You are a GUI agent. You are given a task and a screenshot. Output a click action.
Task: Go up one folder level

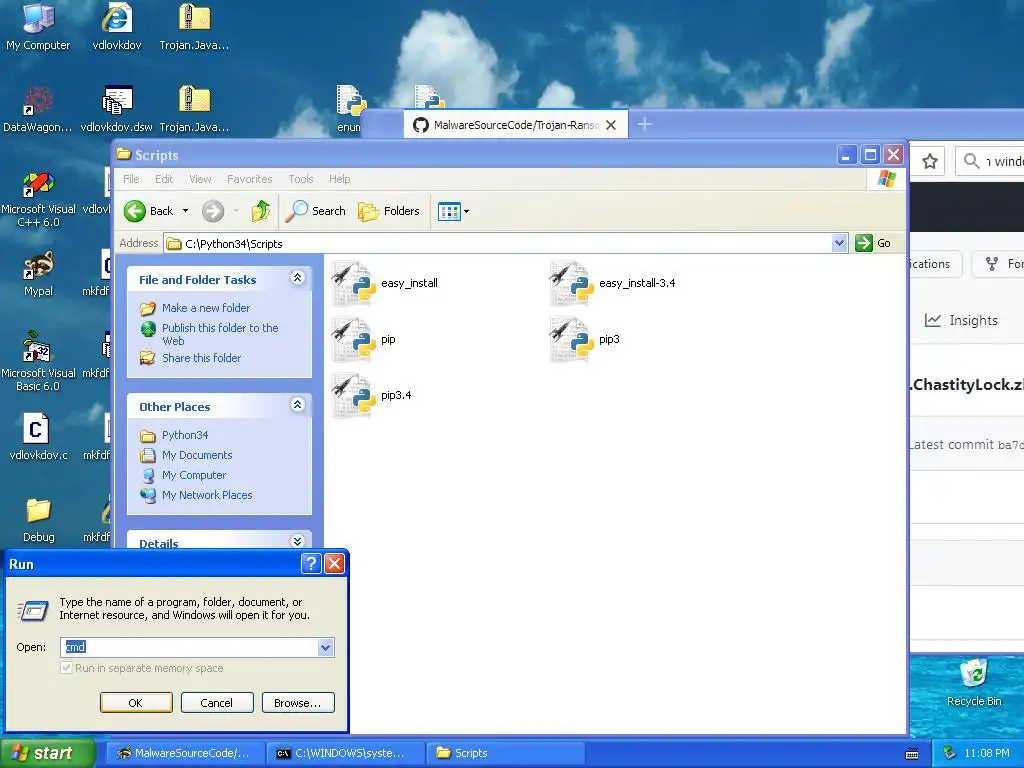(261, 211)
